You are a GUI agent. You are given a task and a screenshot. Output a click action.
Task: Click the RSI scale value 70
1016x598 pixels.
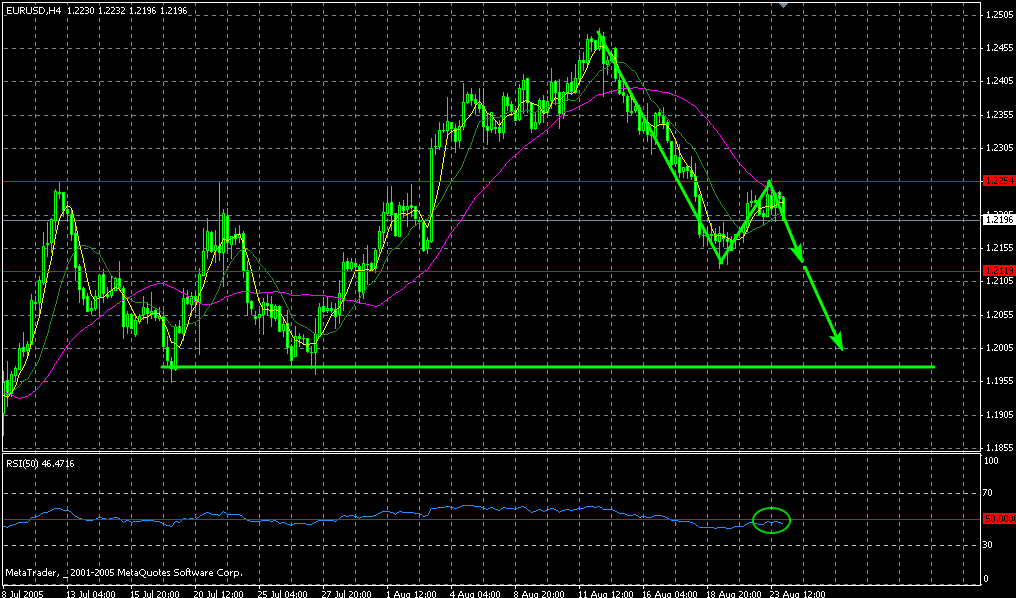point(988,493)
